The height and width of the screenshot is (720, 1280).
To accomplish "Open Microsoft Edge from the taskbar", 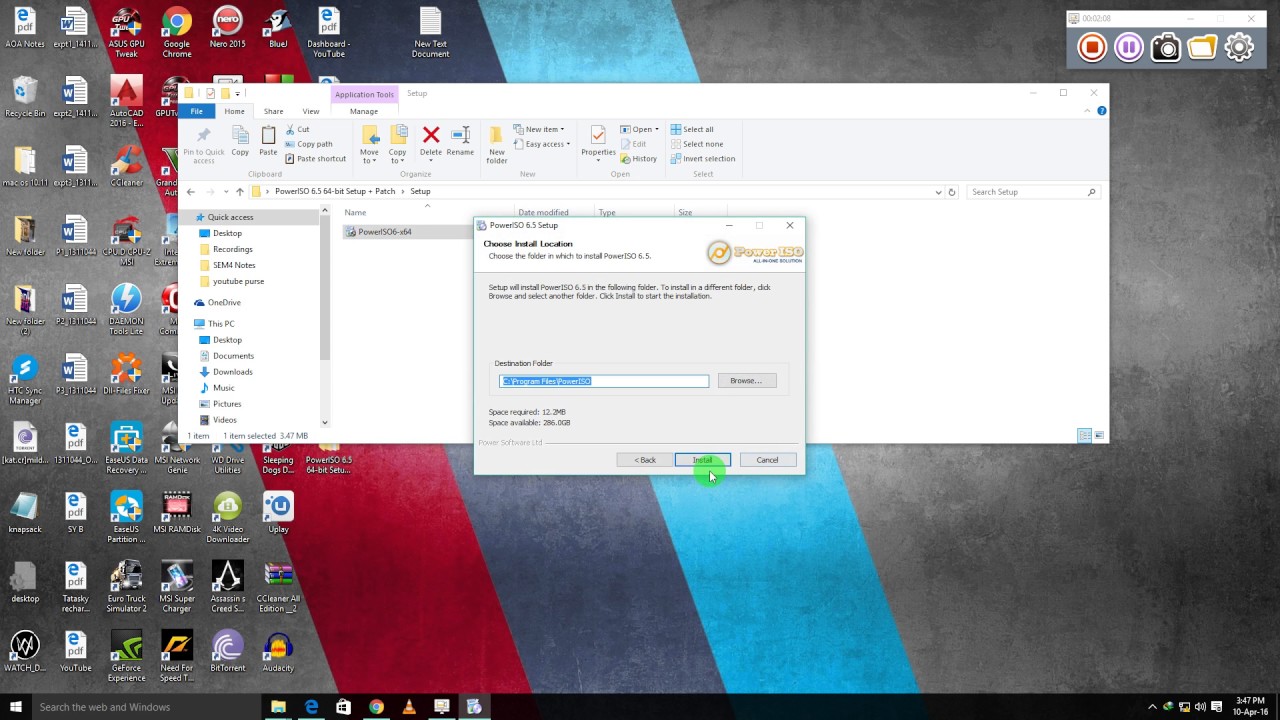I will (311, 707).
